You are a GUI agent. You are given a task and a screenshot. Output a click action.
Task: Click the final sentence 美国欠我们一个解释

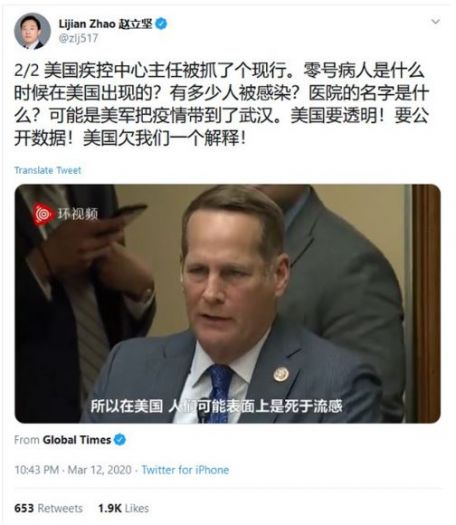165,138
